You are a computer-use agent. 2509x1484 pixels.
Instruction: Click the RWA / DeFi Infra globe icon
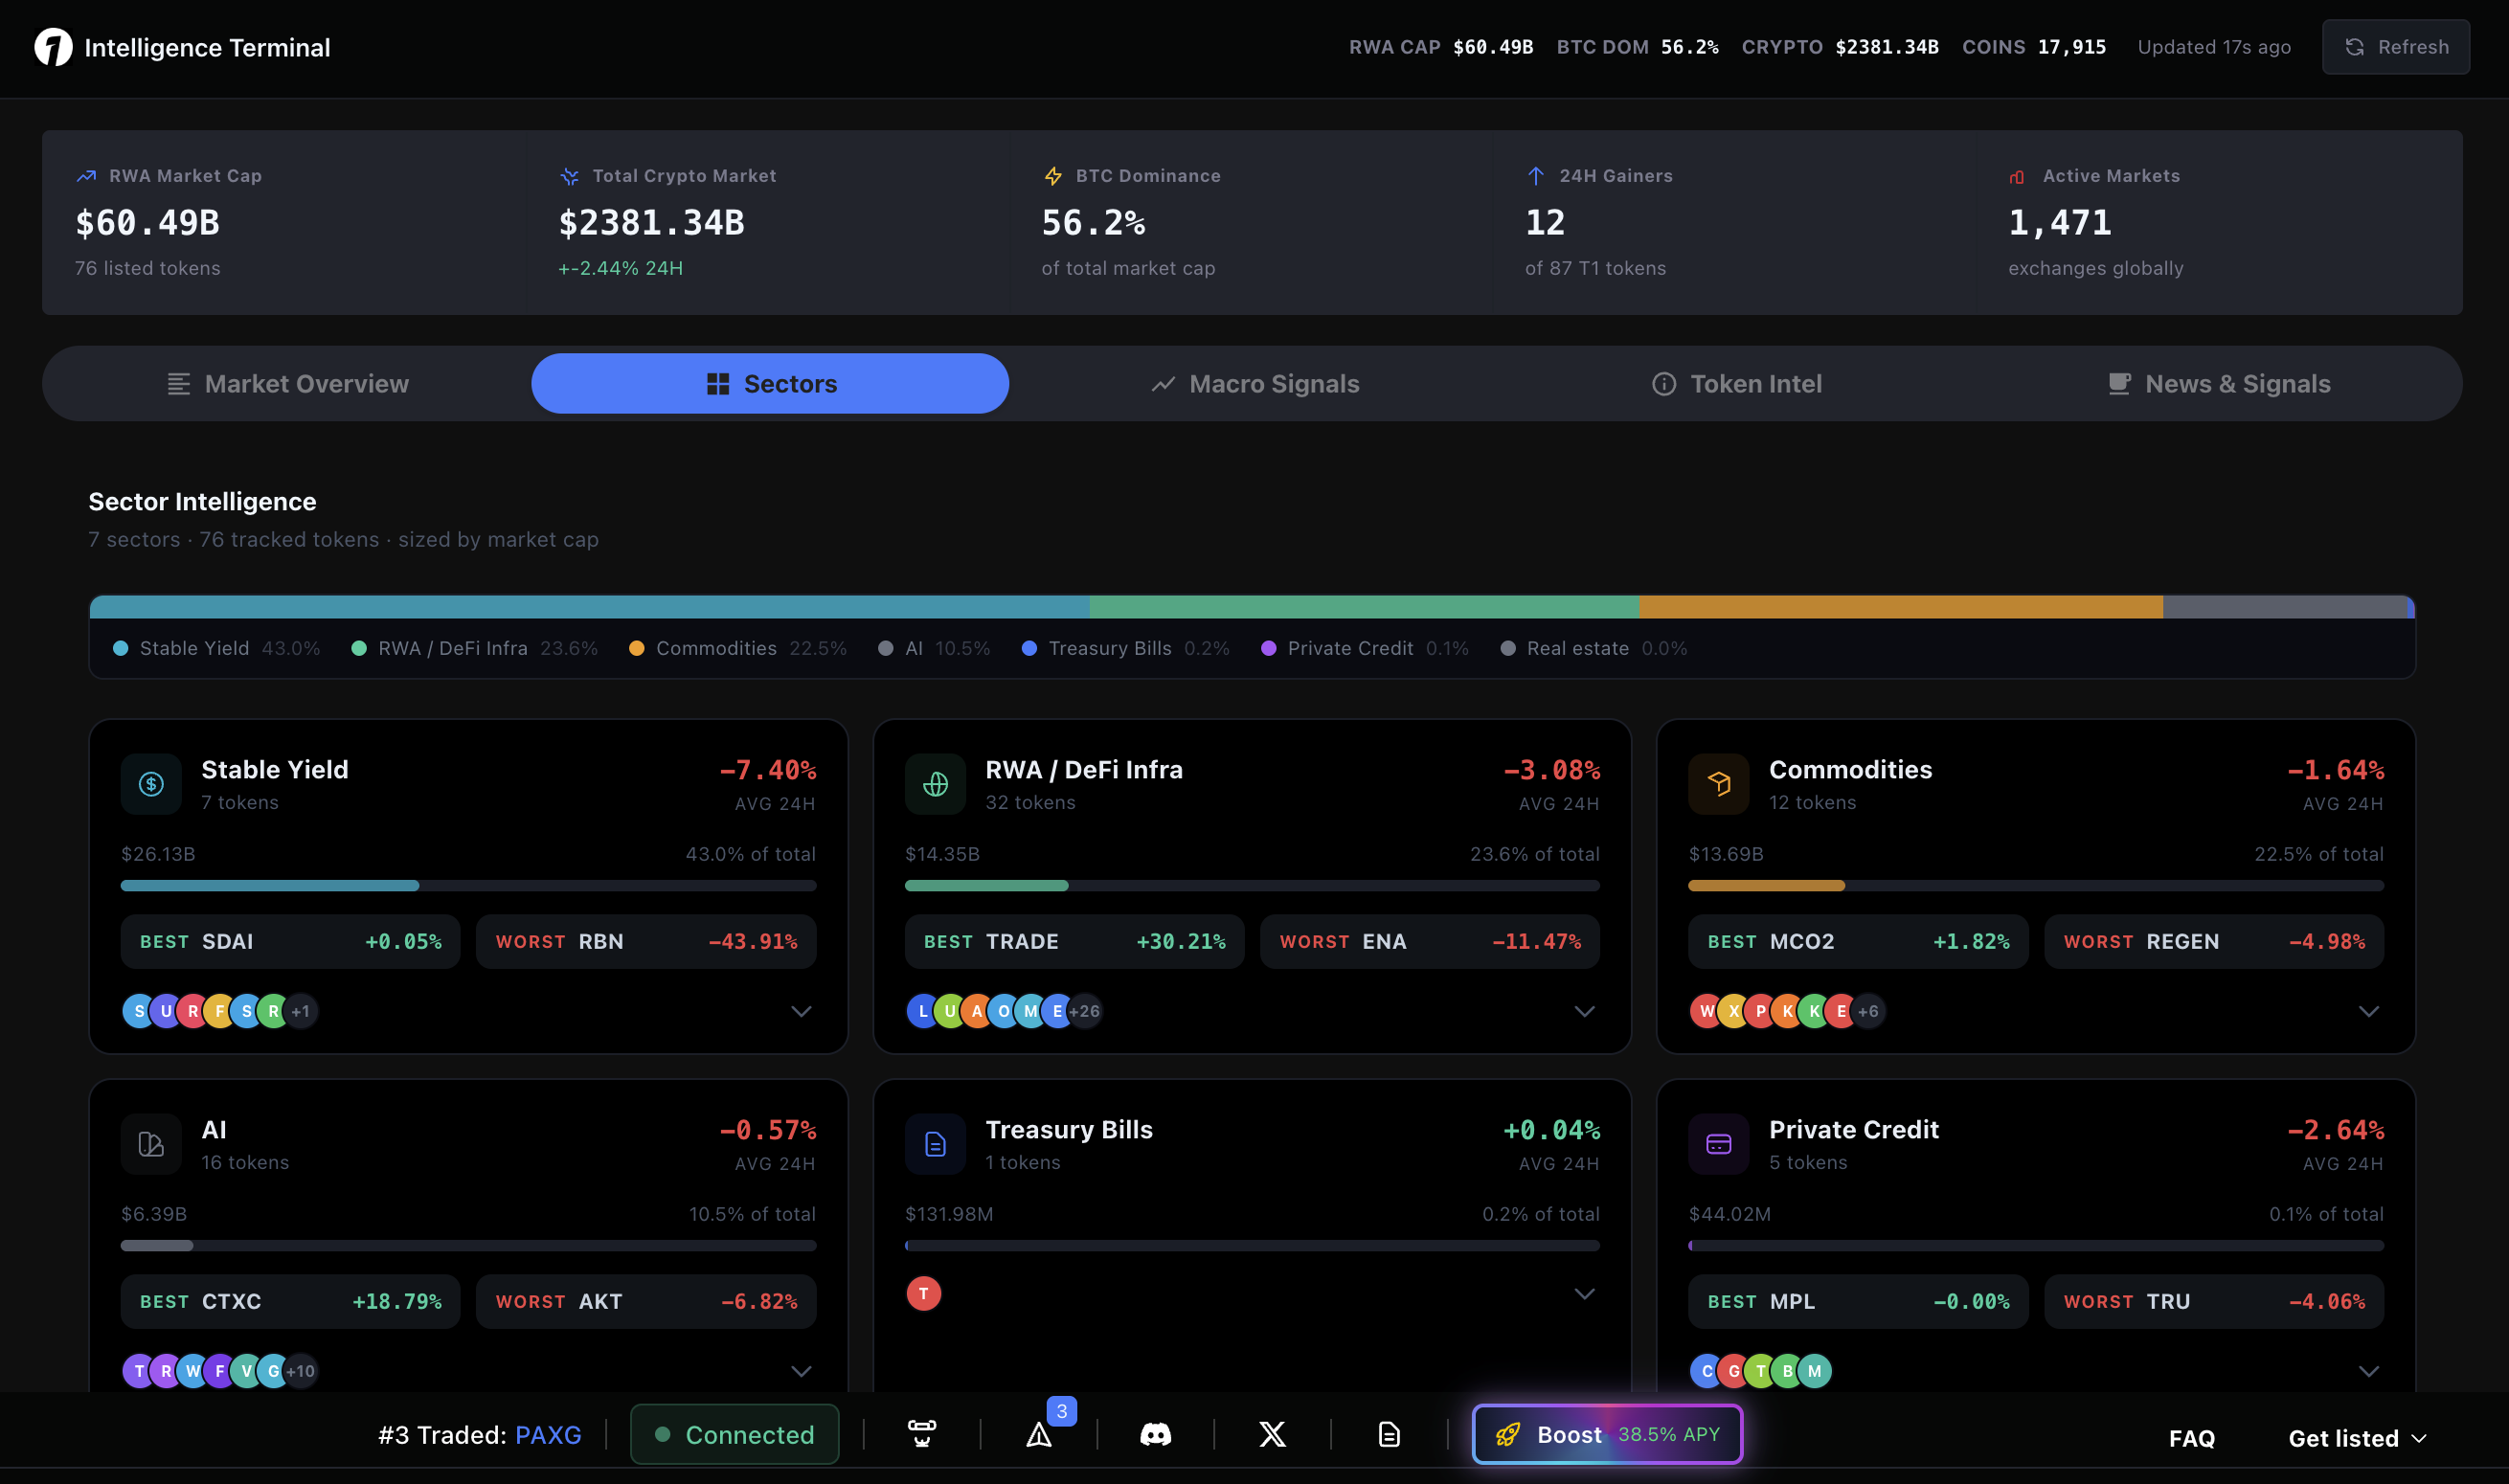point(935,784)
